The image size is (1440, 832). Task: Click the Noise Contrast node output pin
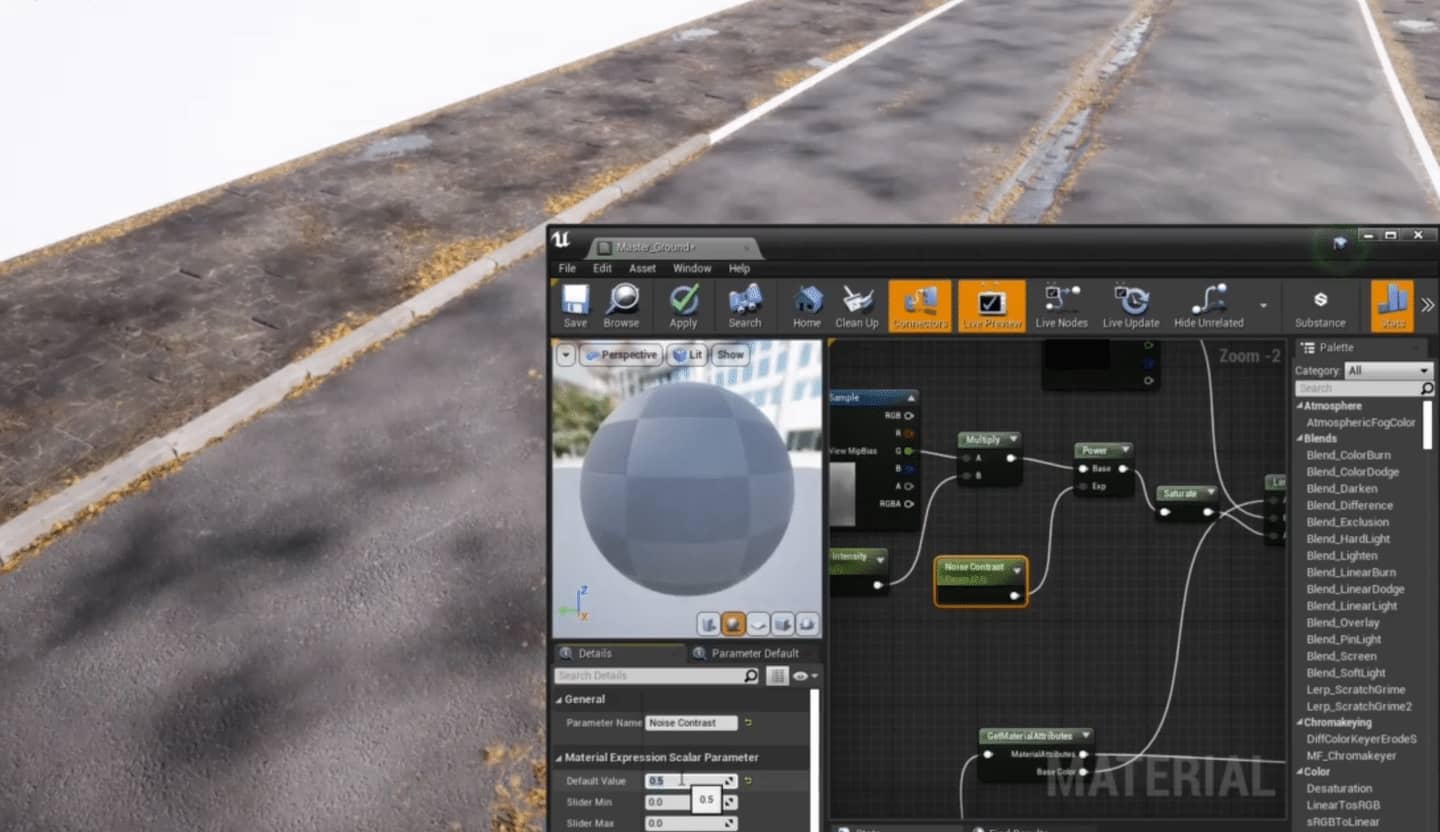[1015, 596]
